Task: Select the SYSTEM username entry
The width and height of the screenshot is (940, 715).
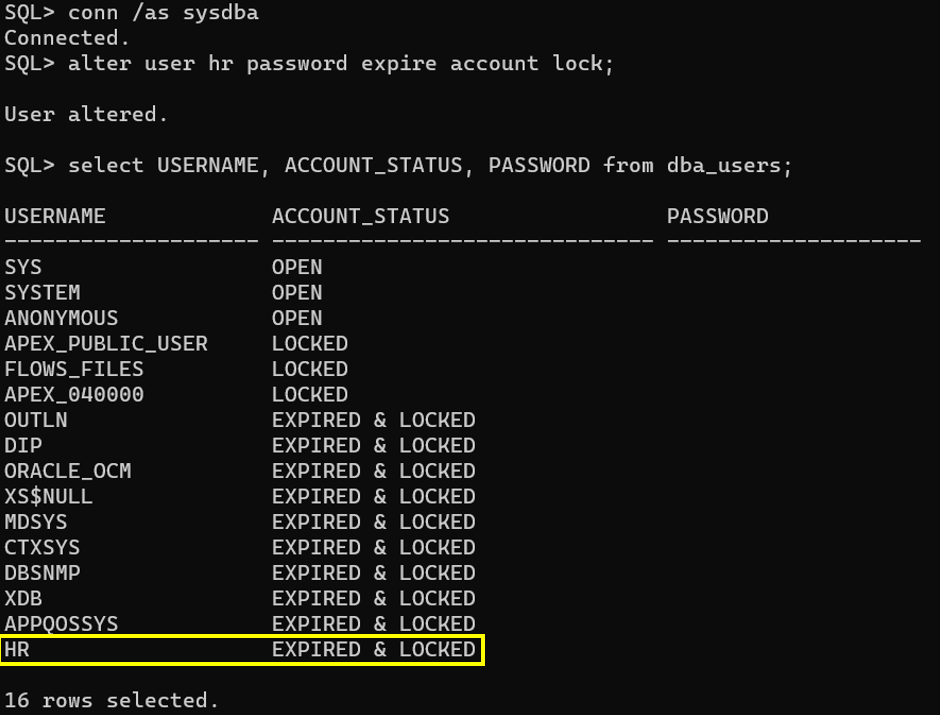Action: pyautogui.click(x=43, y=292)
